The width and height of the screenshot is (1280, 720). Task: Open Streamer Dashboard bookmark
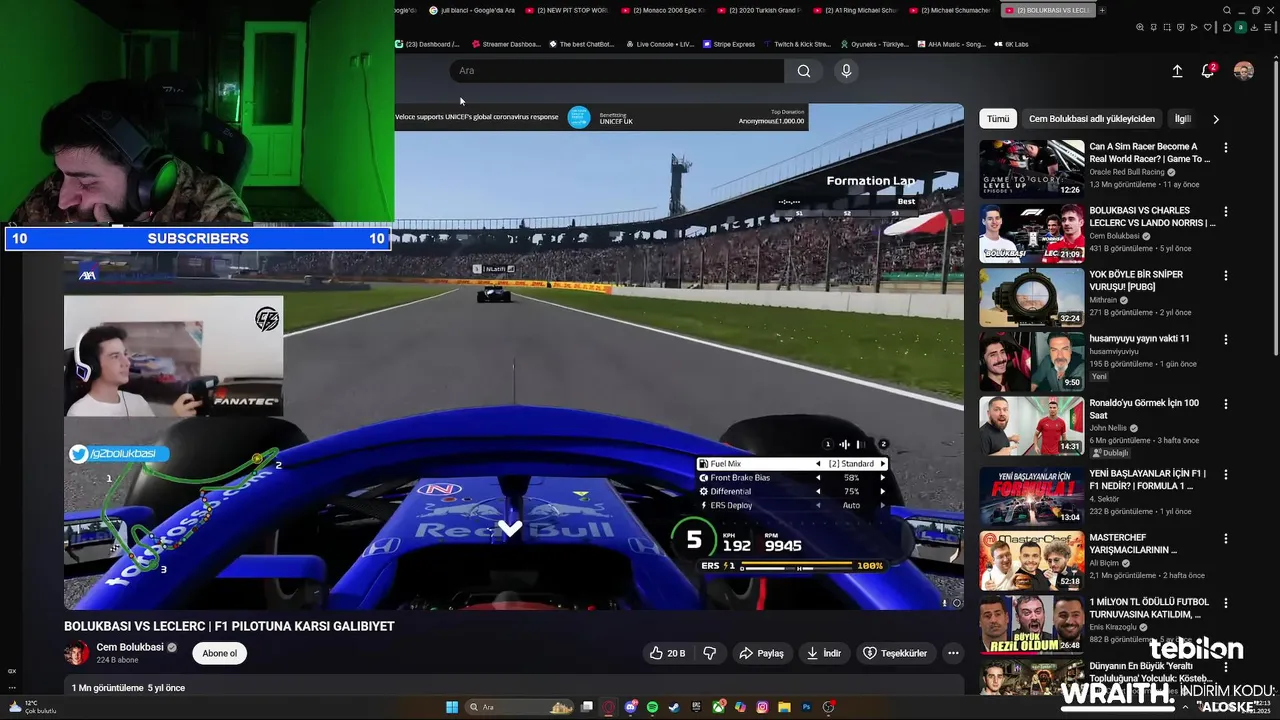click(x=506, y=44)
